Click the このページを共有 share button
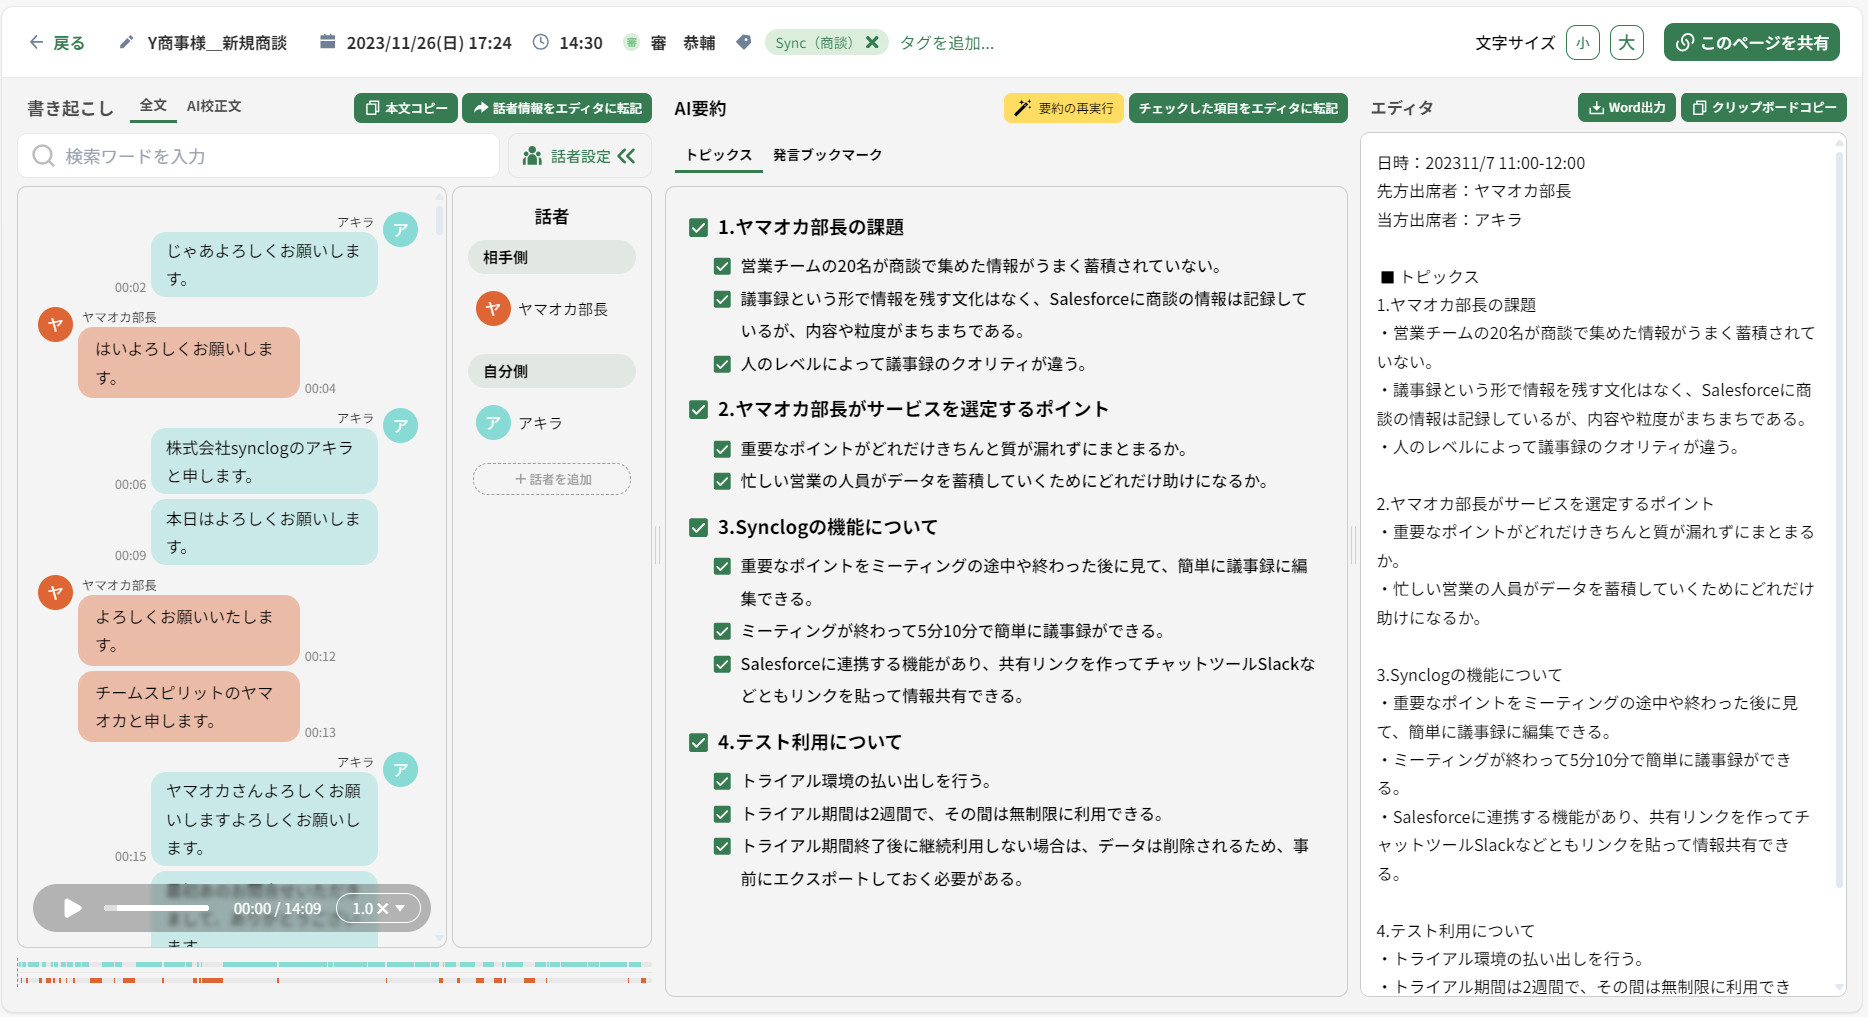Screen dimensions: 1868x1017 click(x=1751, y=42)
